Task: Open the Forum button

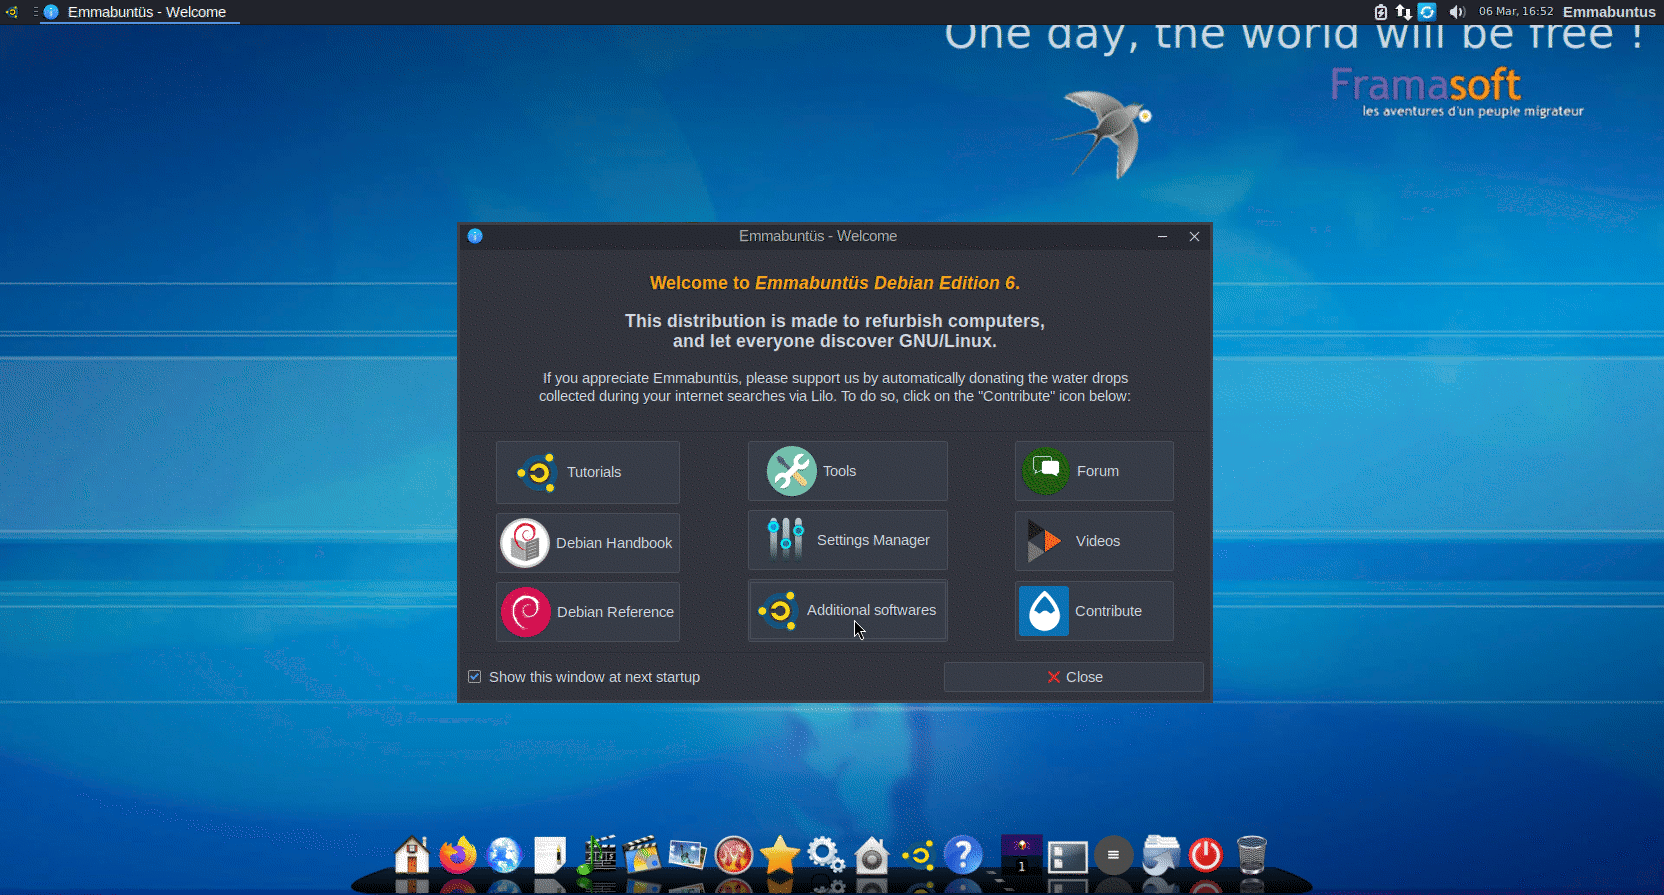Action: coord(1093,471)
